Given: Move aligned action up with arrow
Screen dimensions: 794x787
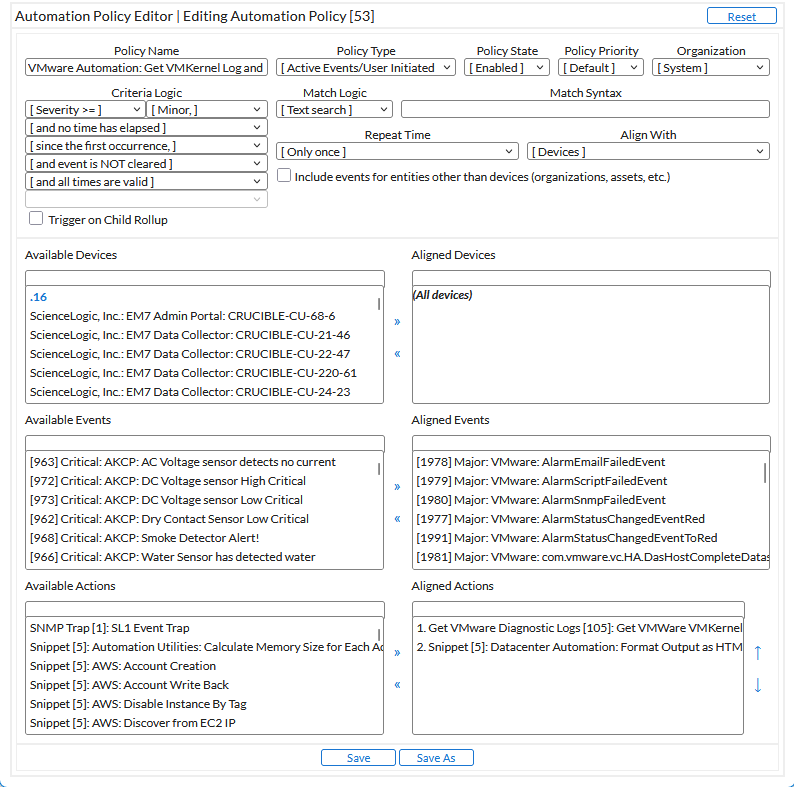Looking at the screenshot, I should pos(758,653).
